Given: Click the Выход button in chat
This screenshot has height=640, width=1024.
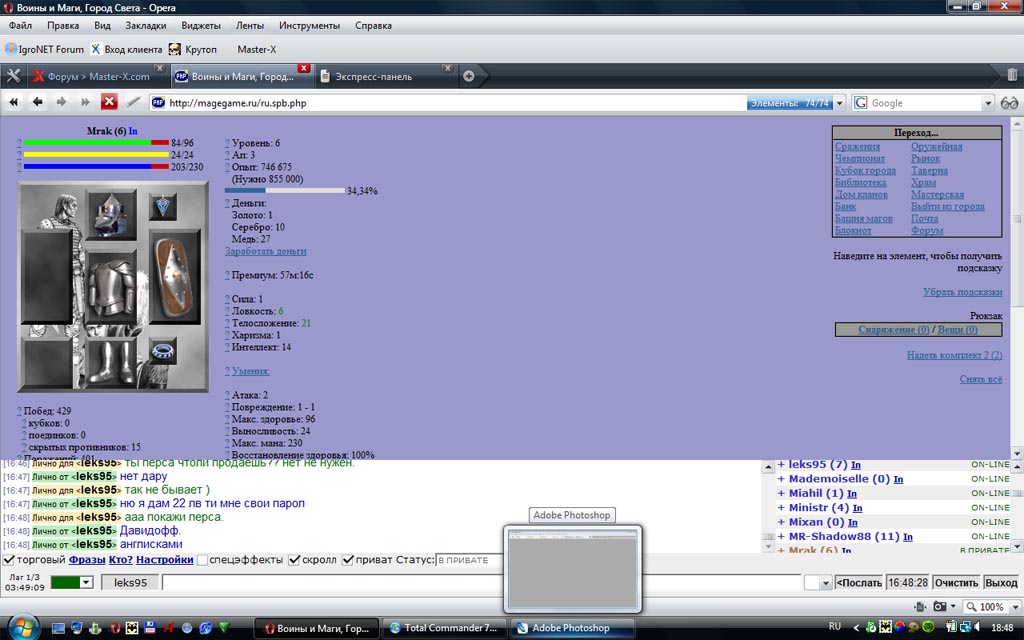Looking at the screenshot, I should tap(1001, 583).
